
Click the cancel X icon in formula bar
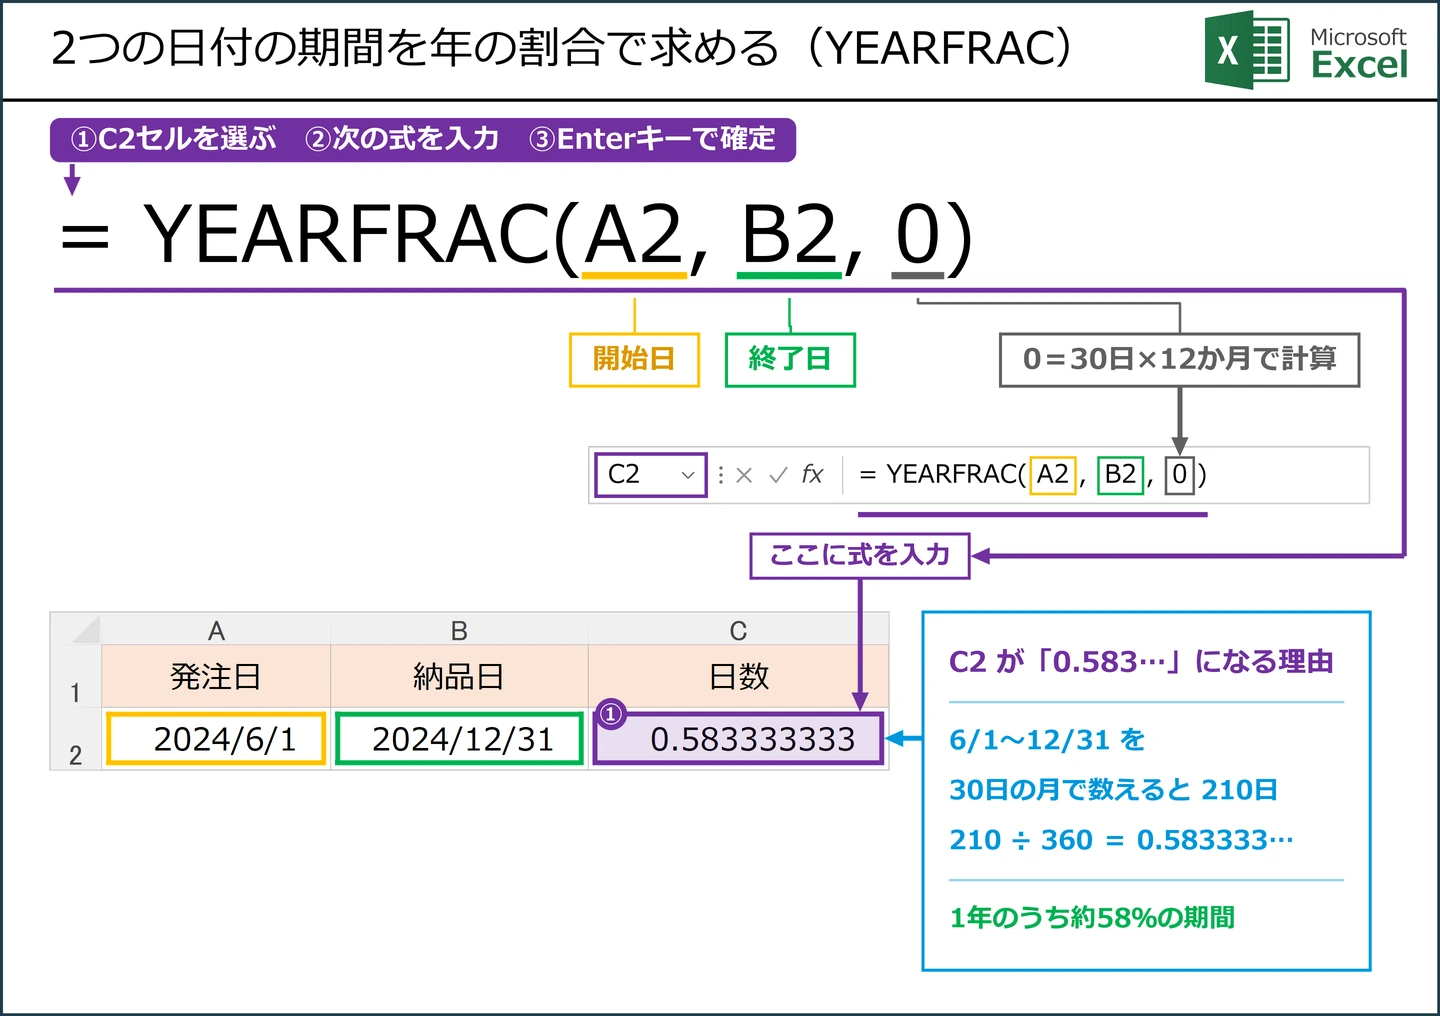pyautogui.click(x=744, y=475)
